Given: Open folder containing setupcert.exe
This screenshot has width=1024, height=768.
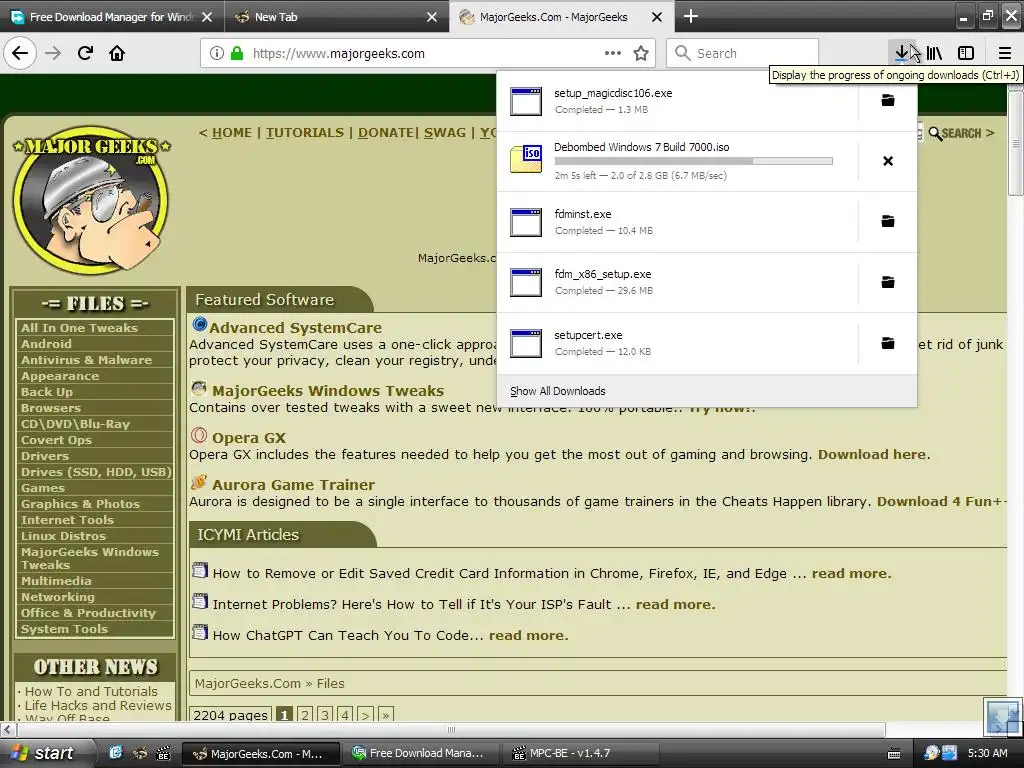Looking at the screenshot, I should pos(888,343).
